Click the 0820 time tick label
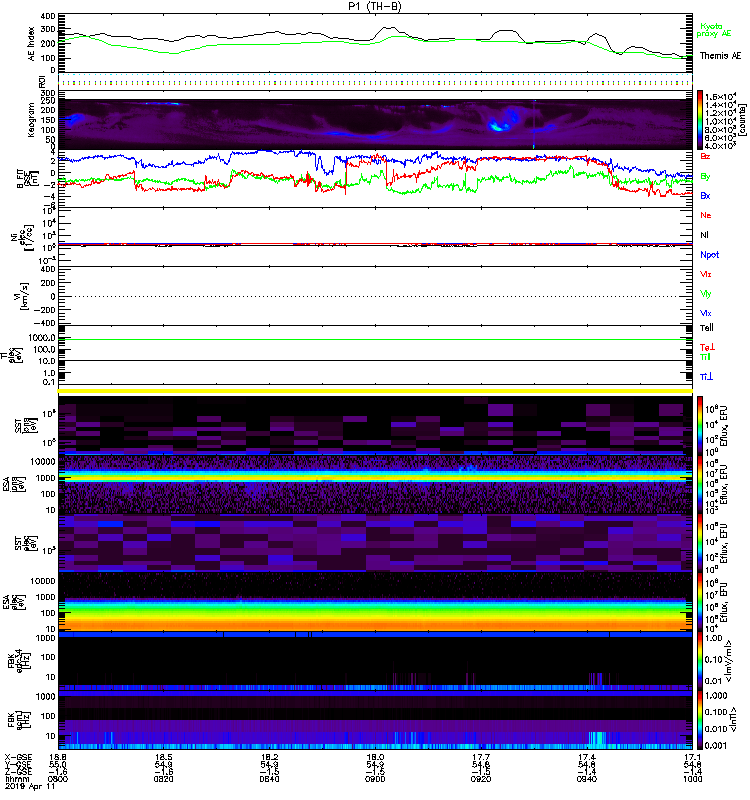This screenshot has height=800, width=750. tap(163, 779)
